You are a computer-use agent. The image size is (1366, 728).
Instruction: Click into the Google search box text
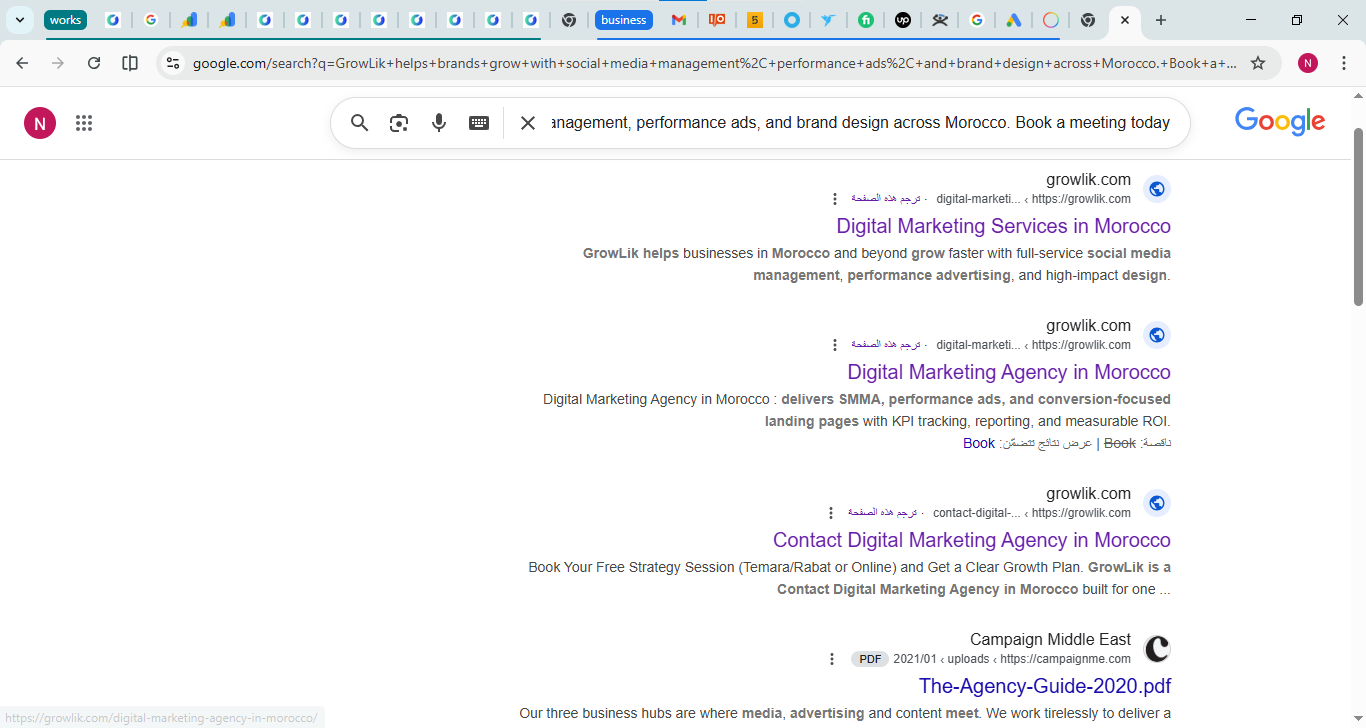point(860,123)
